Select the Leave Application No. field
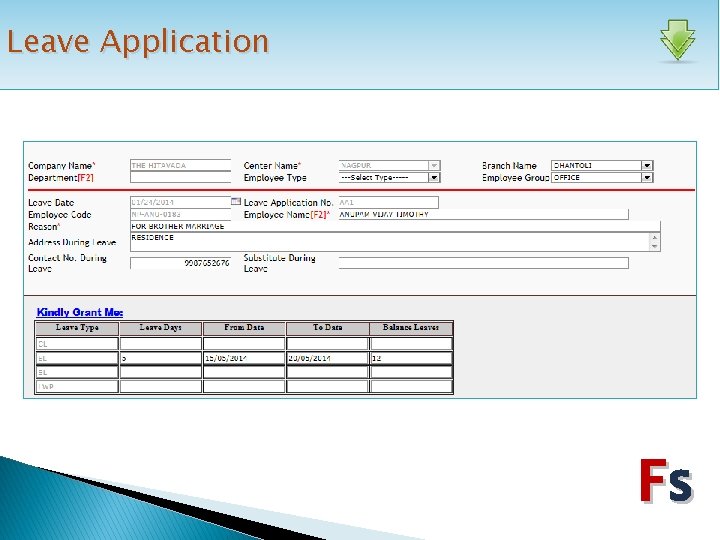Screen dimensions: 720x540 click(388, 202)
